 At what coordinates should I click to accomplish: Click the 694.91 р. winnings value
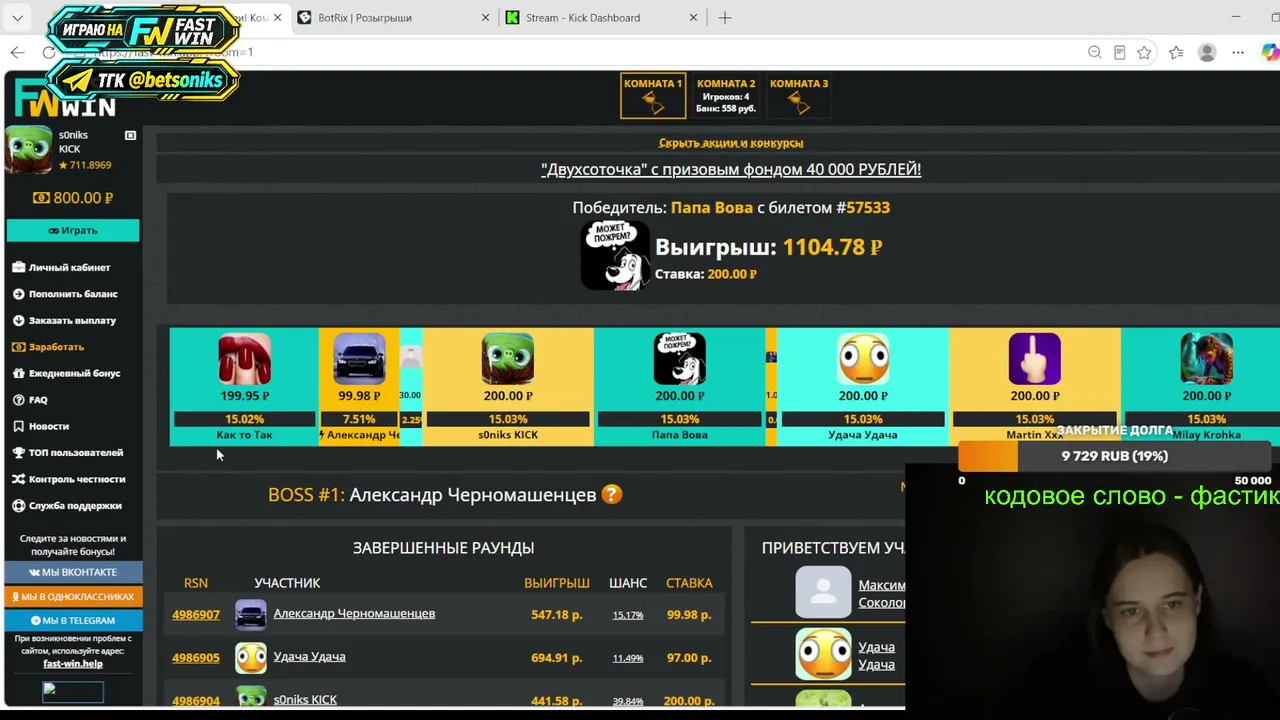(x=557, y=658)
